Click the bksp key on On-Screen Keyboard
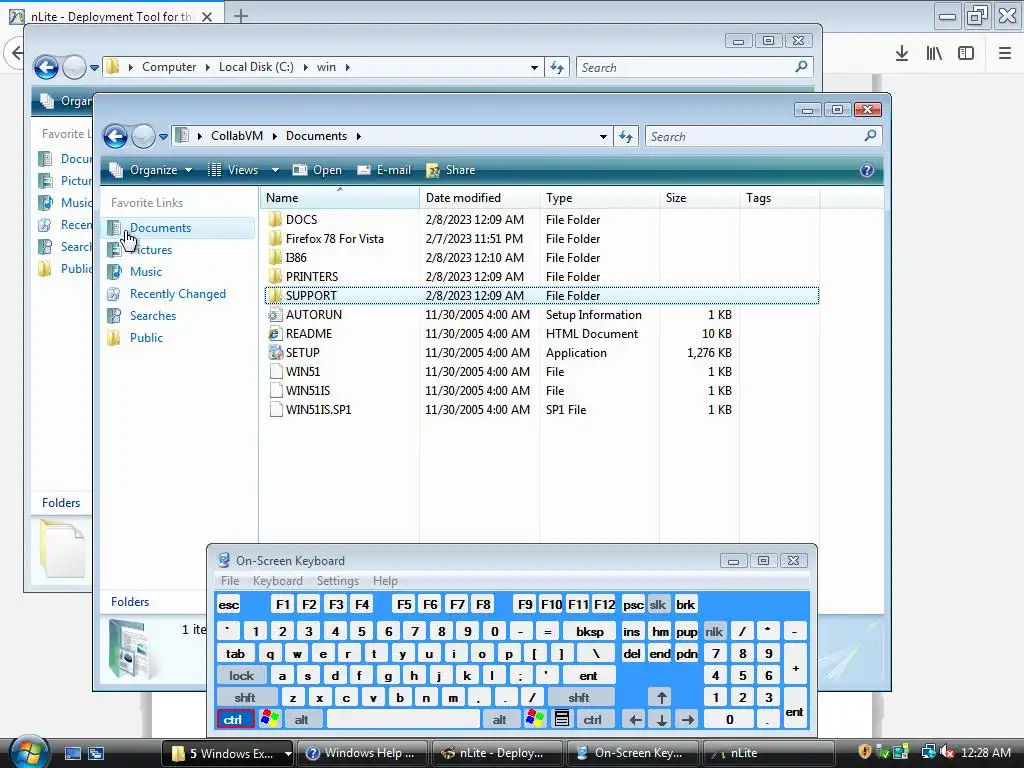This screenshot has height=768, width=1024. [590, 632]
